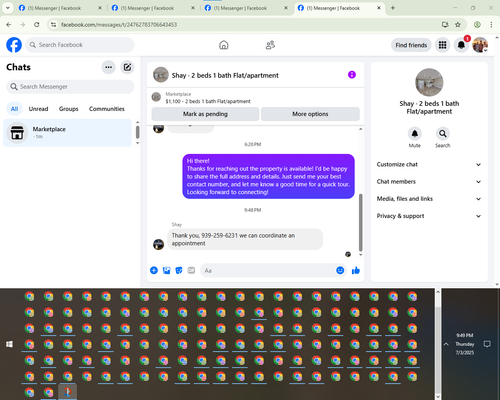
Task: Open more actions plus icon in composer
Action: click(x=154, y=270)
